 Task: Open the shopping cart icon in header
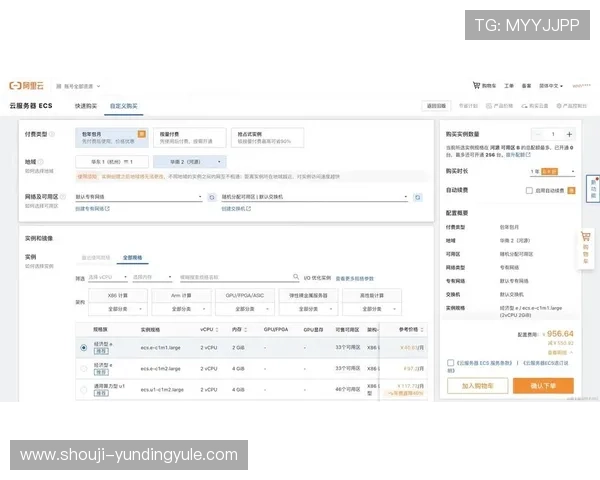pyautogui.click(x=476, y=85)
